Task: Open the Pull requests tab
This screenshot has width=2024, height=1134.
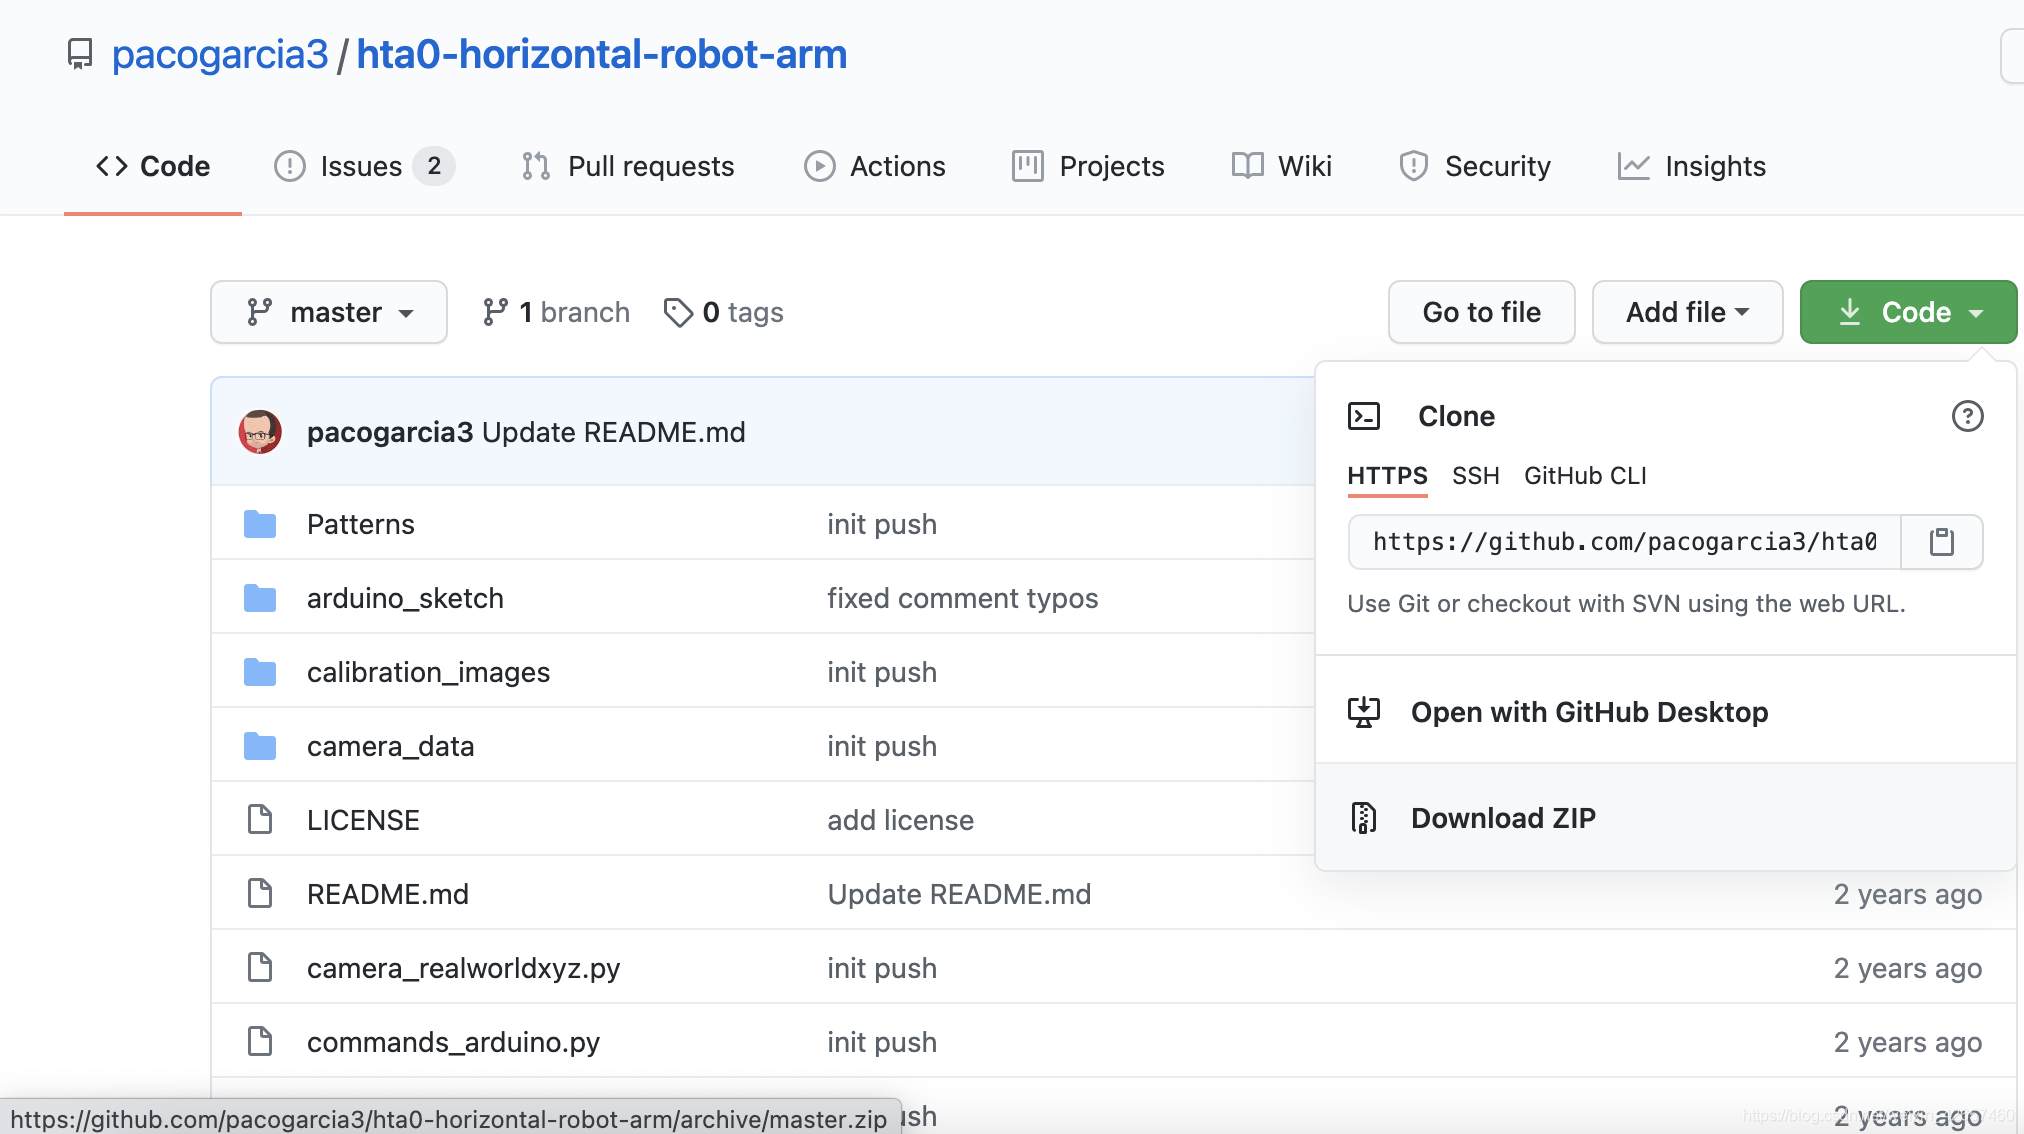Action: tap(628, 166)
